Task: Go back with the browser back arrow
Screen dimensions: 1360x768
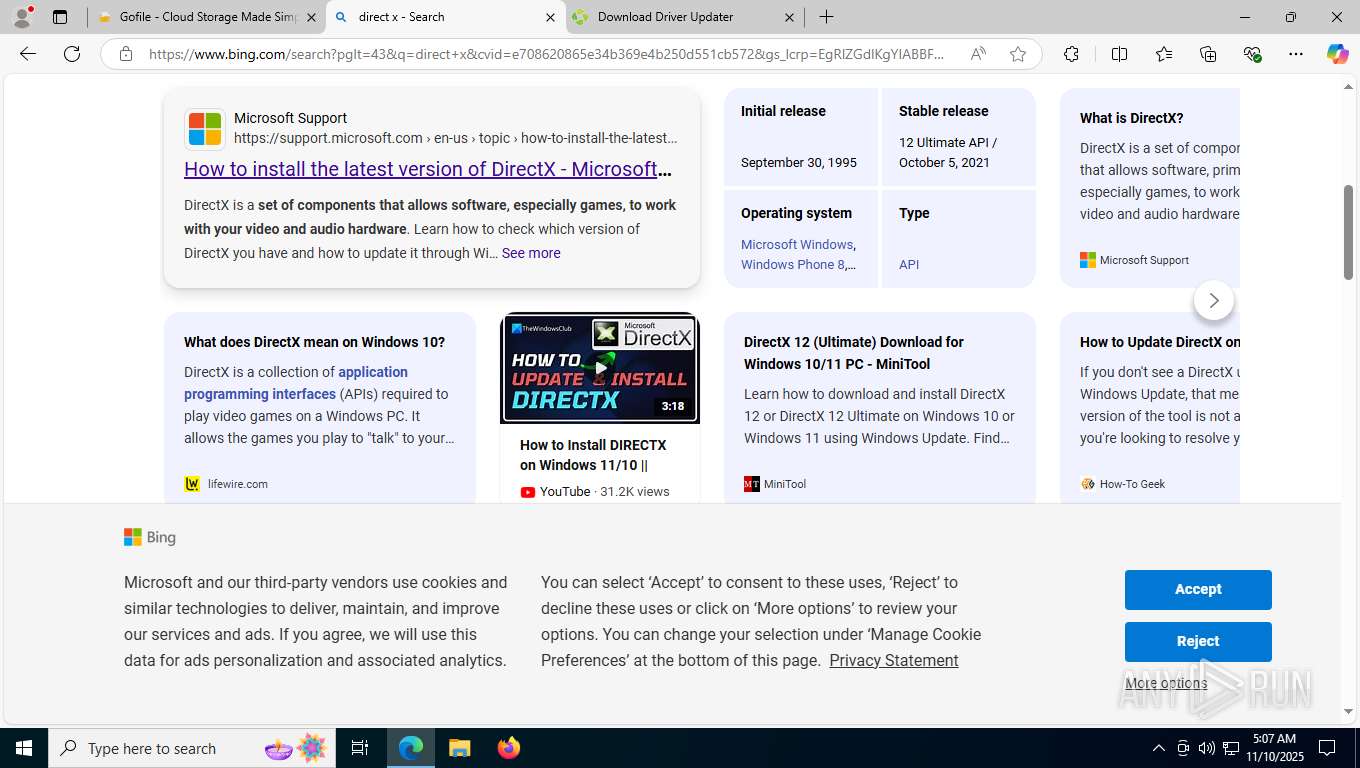Action: (x=28, y=54)
